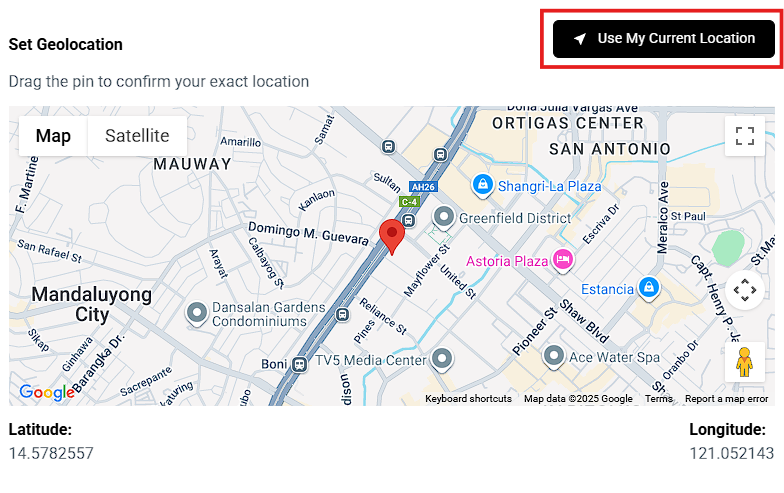Click the Estancia shopping bag marker

tap(649, 287)
